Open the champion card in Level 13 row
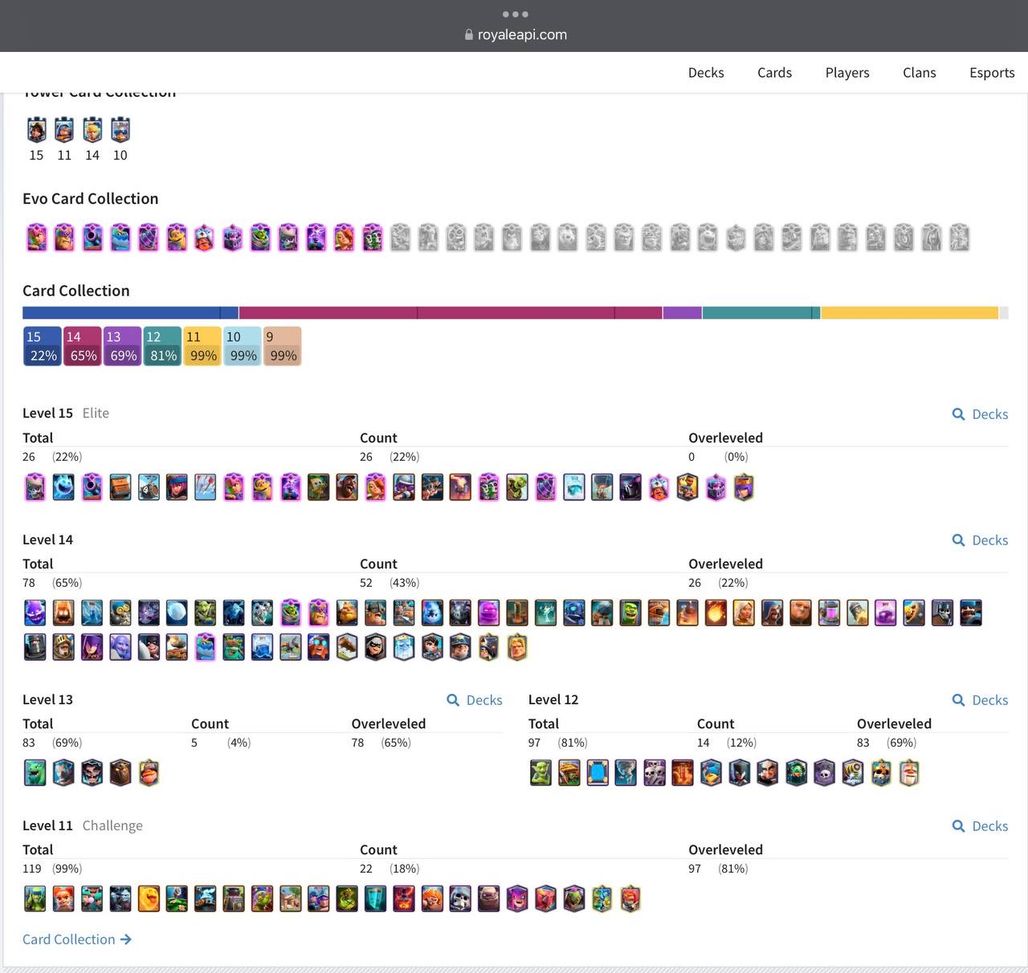This screenshot has height=973, width=1028. click(x=149, y=772)
